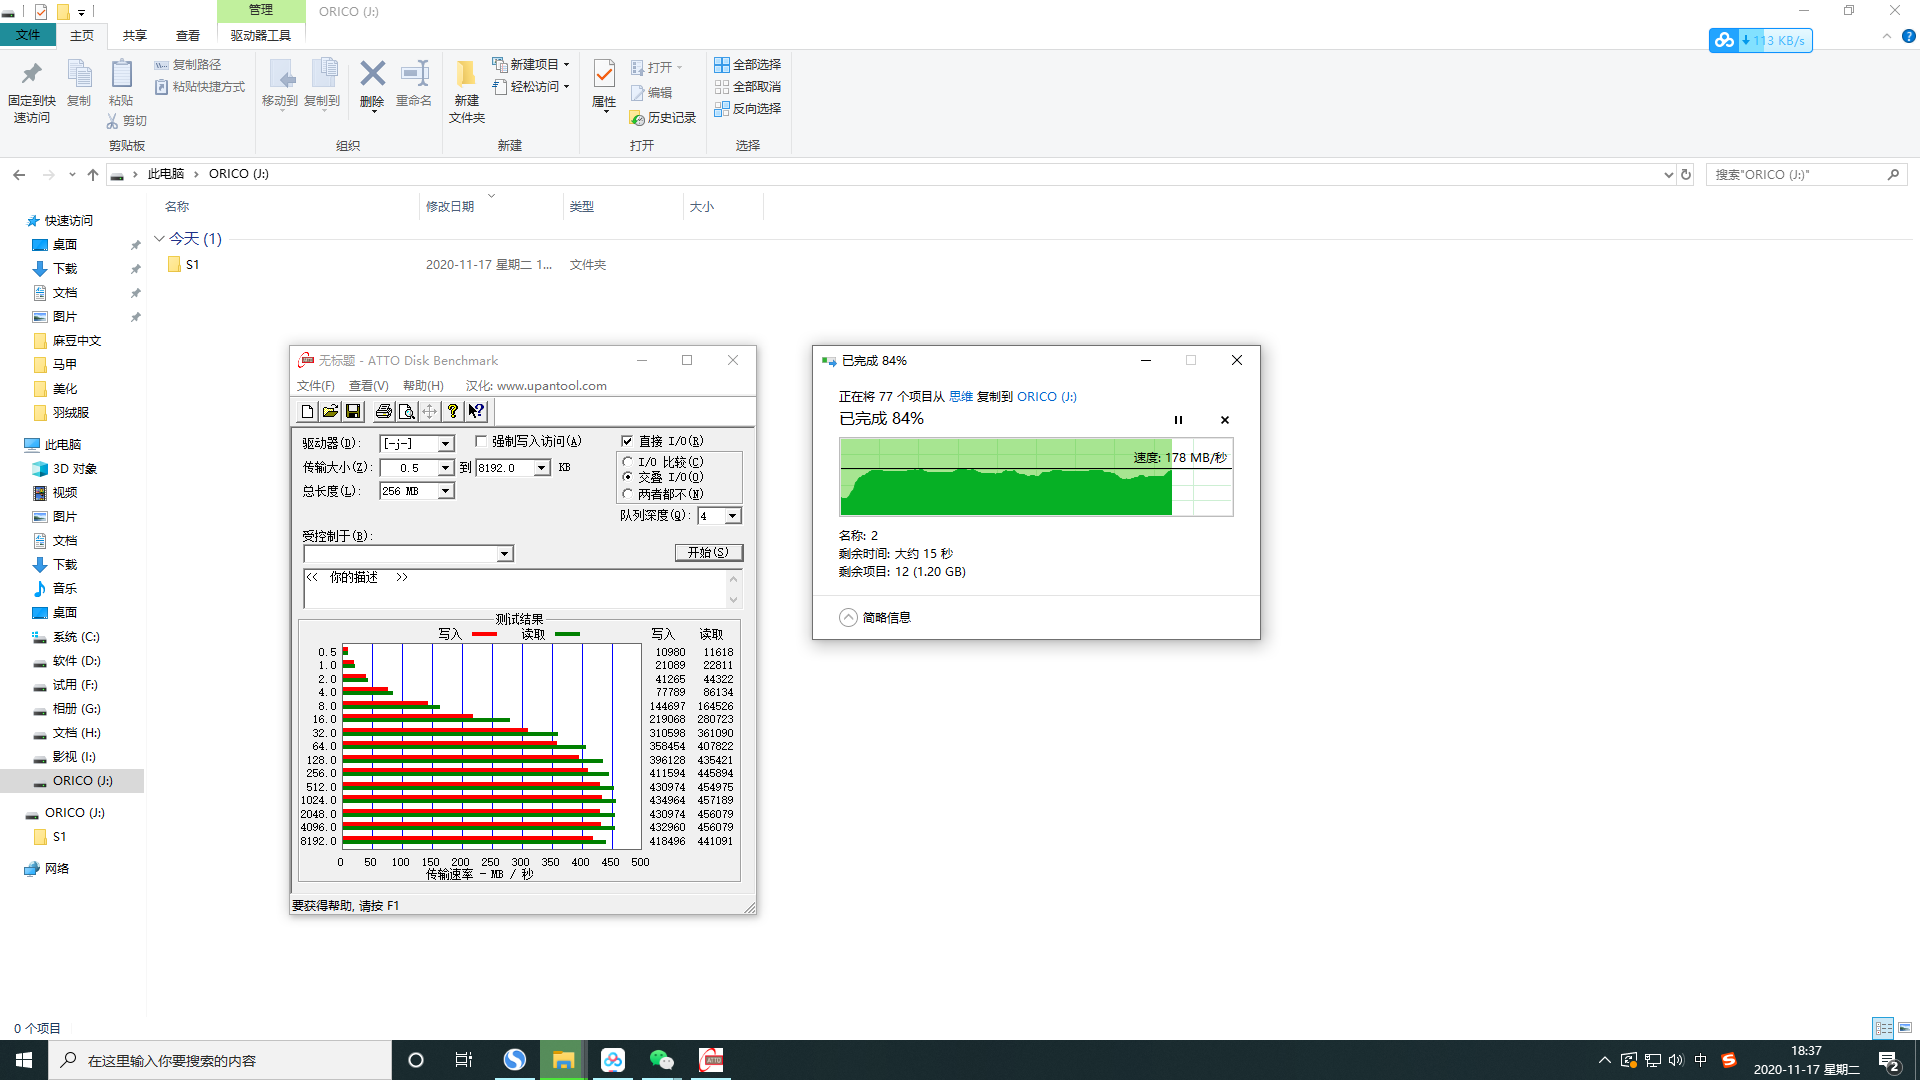Open the 驱动器 drive dropdown
Viewport: 1920px width, 1080px height.
coord(446,443)
